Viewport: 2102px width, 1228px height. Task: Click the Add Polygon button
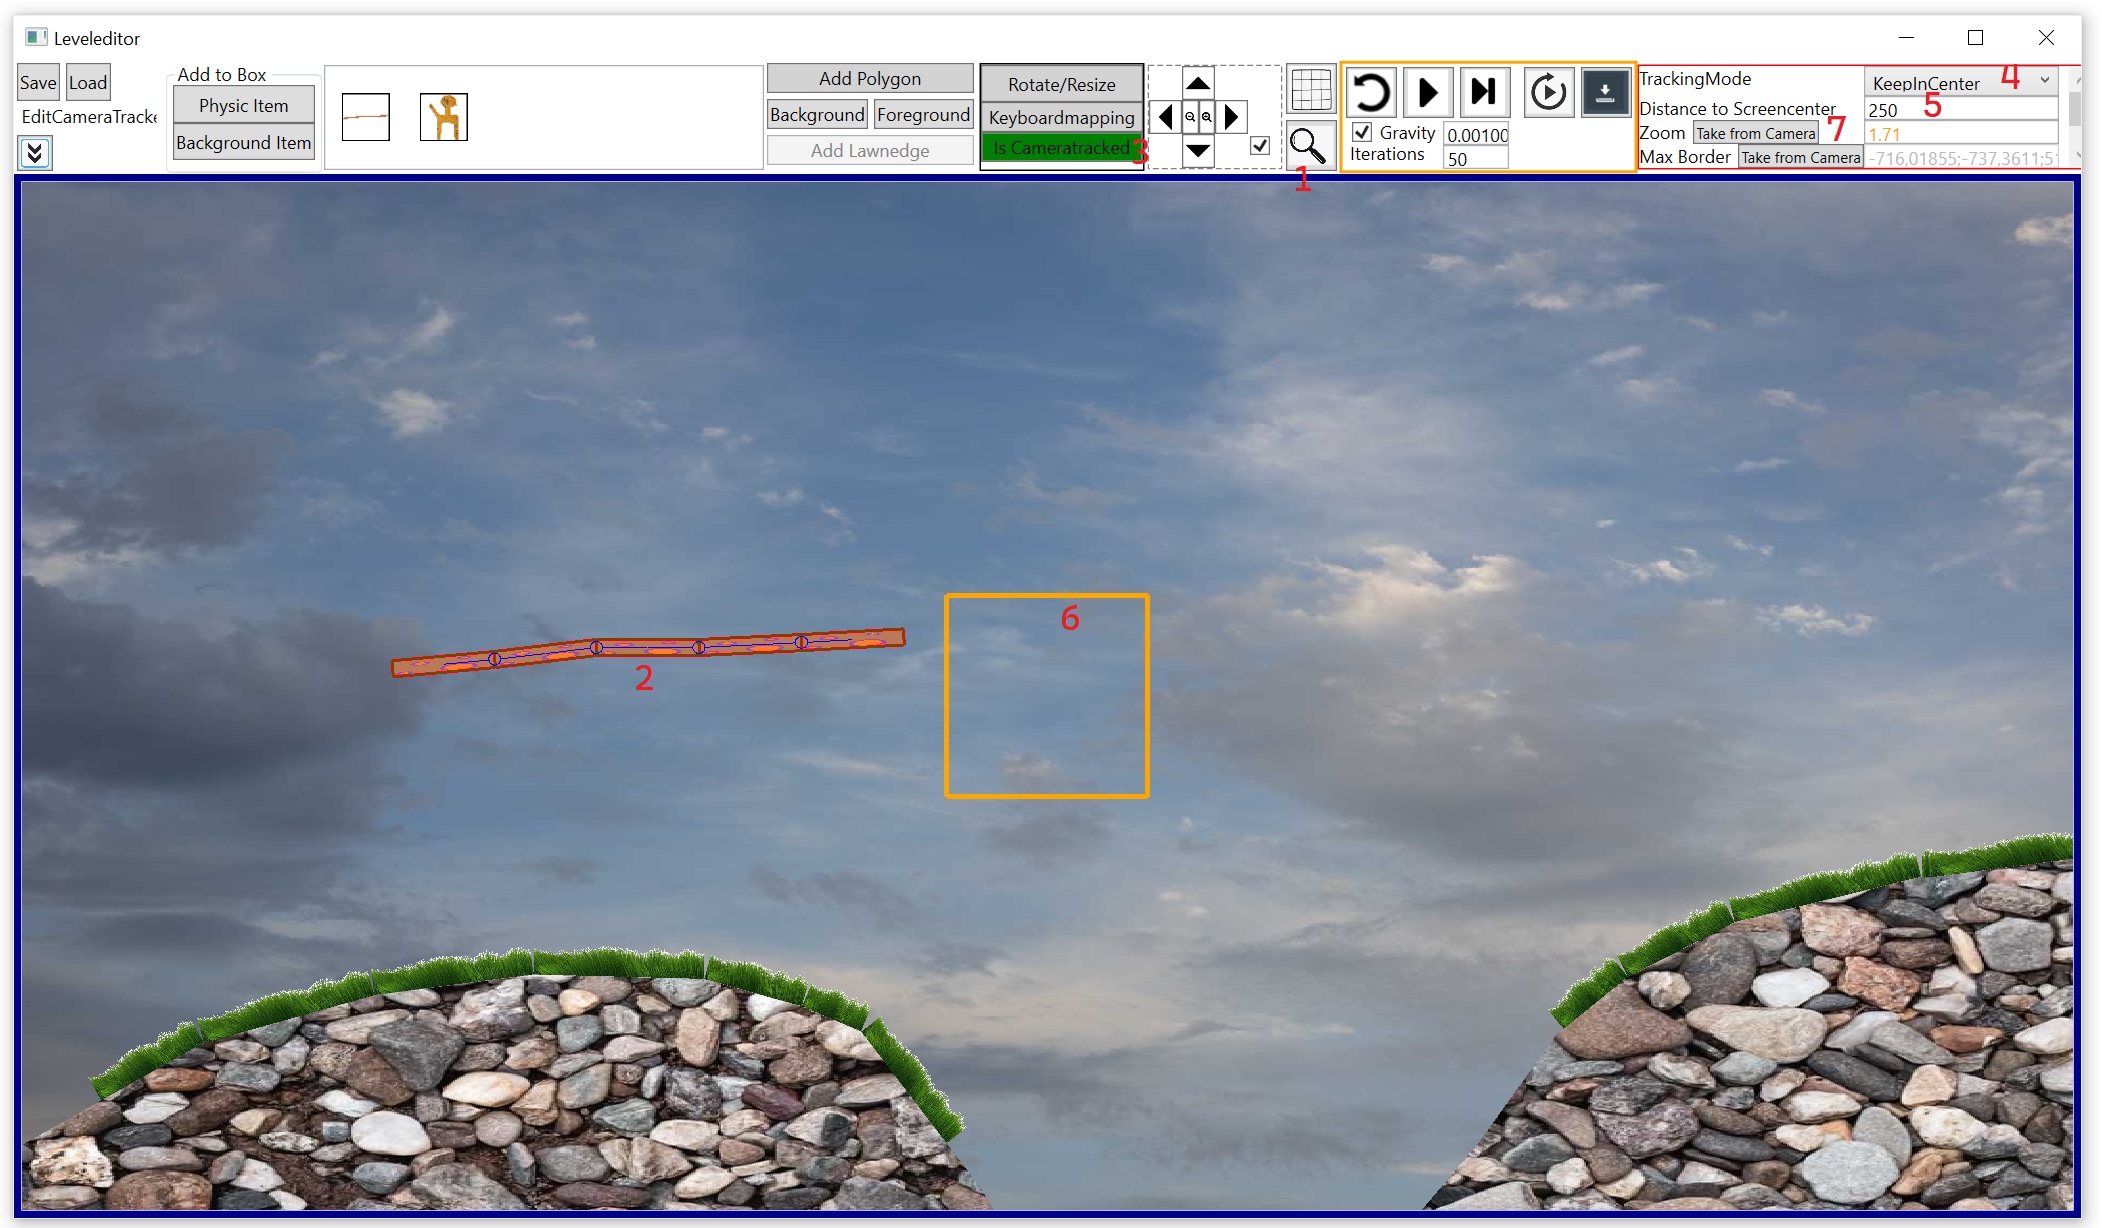click(x=869, y=79)
